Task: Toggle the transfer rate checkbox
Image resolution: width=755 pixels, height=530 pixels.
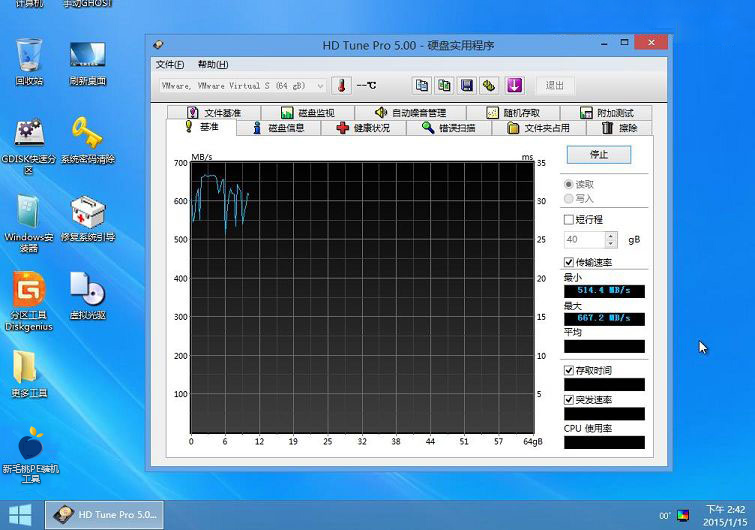Action: click(569, 262)
